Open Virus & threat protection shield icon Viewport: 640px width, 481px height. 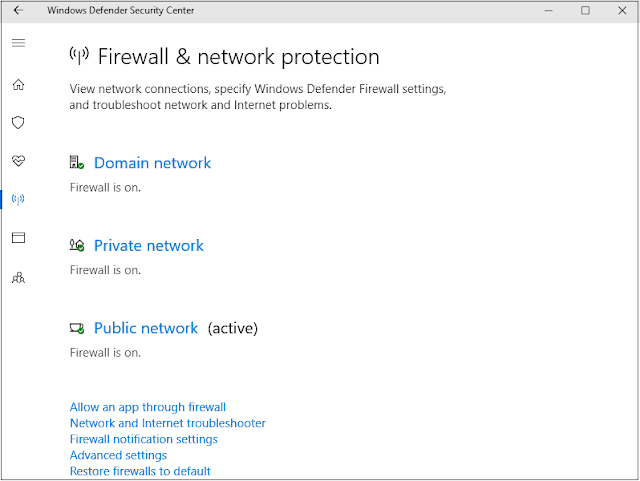pyautogui.click(x=18, y=122)
